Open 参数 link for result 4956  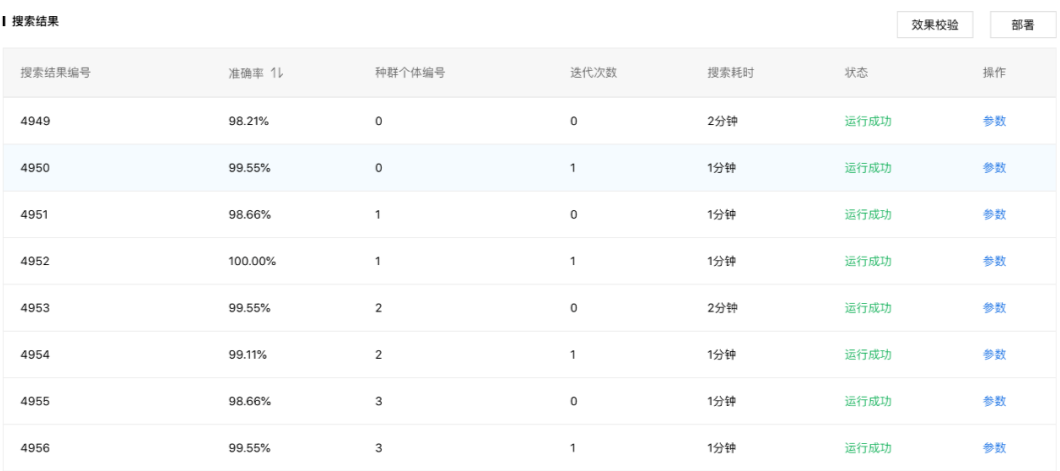994,447
